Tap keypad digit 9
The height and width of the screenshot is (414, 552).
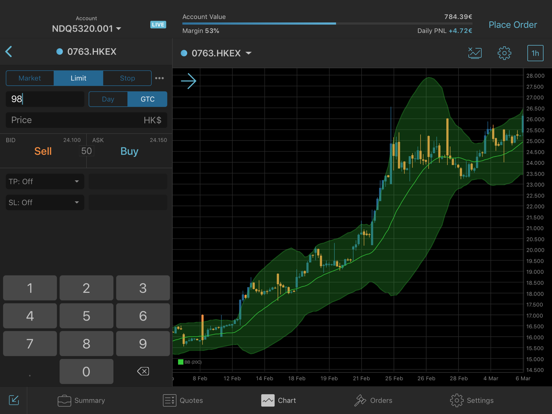click(143, 344)
